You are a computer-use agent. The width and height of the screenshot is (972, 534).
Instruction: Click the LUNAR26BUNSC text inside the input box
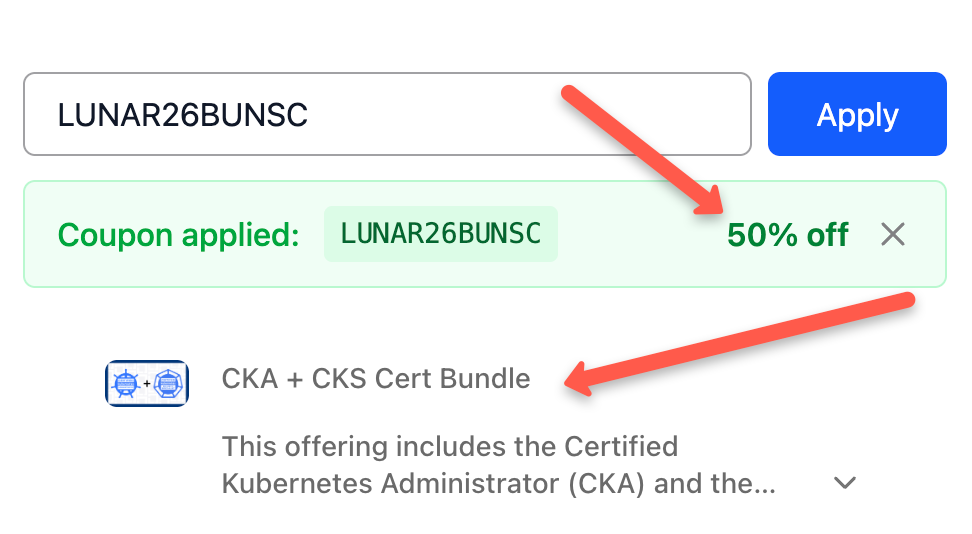point(183,115)
